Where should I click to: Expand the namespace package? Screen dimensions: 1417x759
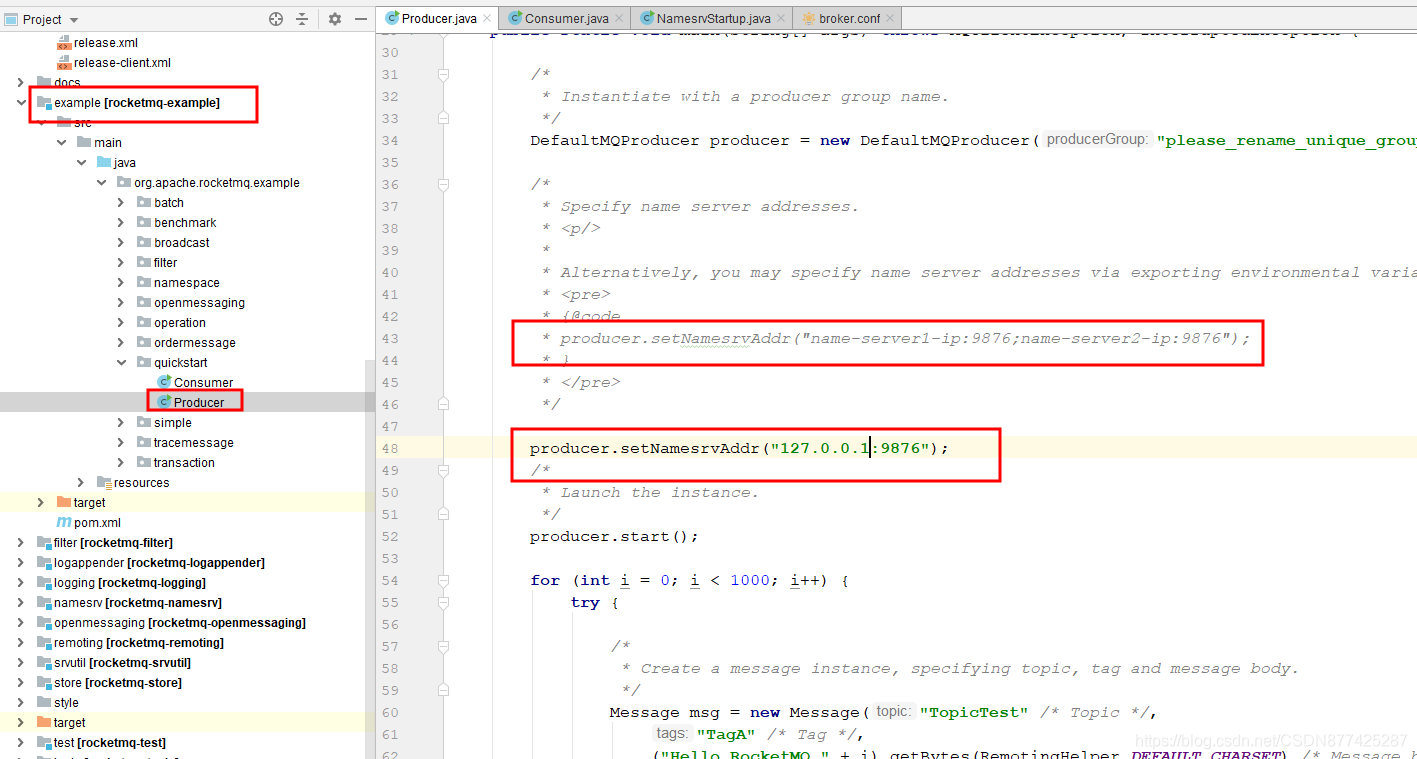(121, 282)
